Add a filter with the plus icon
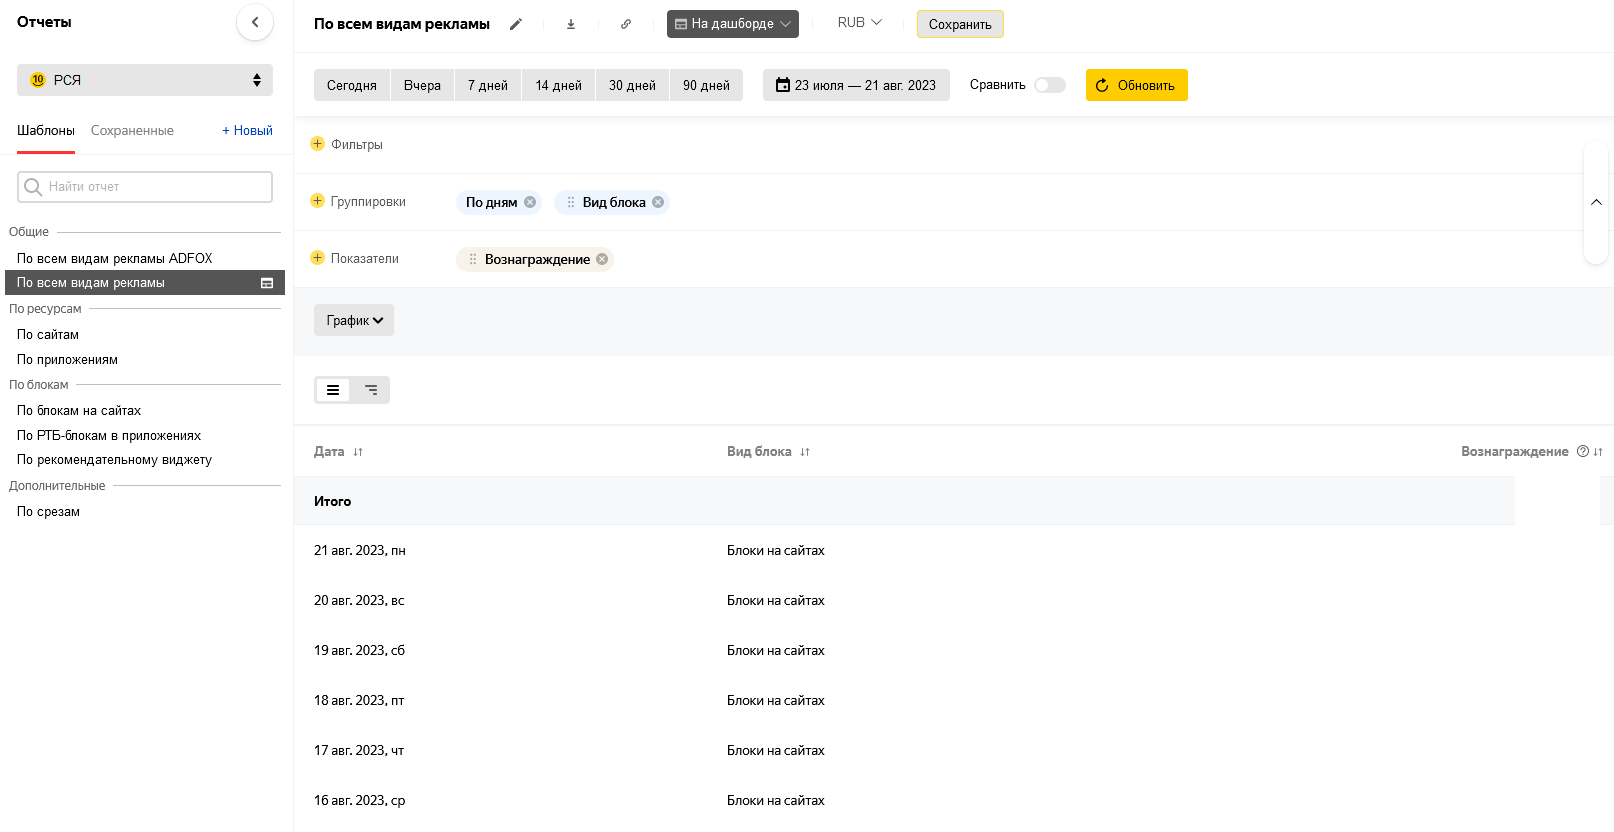This screenshot has width=1614, height=832. [318, 144]
